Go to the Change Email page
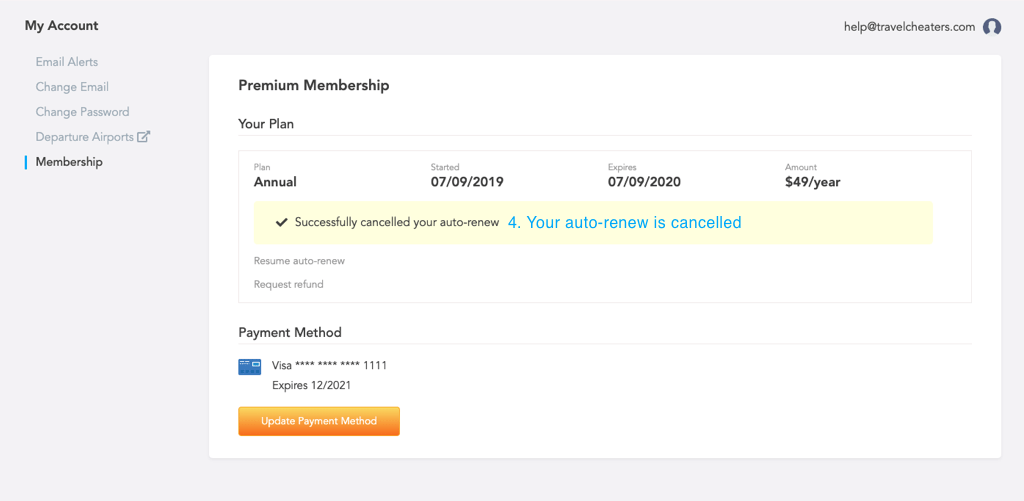Screen dimensions: 1024x501 (x=72, y=87)
